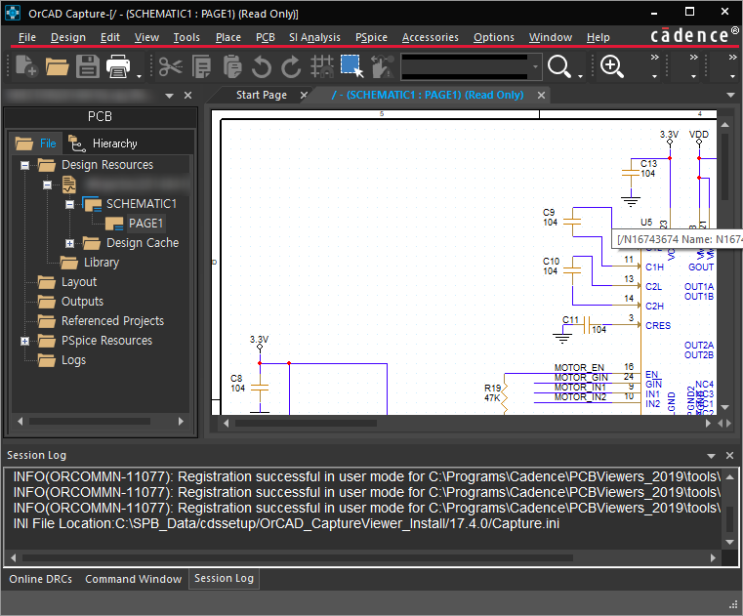
Task: Click the Undo arrow icon
Action: 261,67
